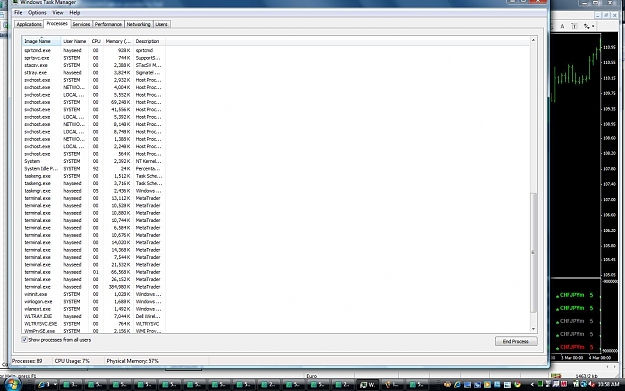Select the System process row
Viewport: 625px width, 391px height.
(x=93, y=161)
